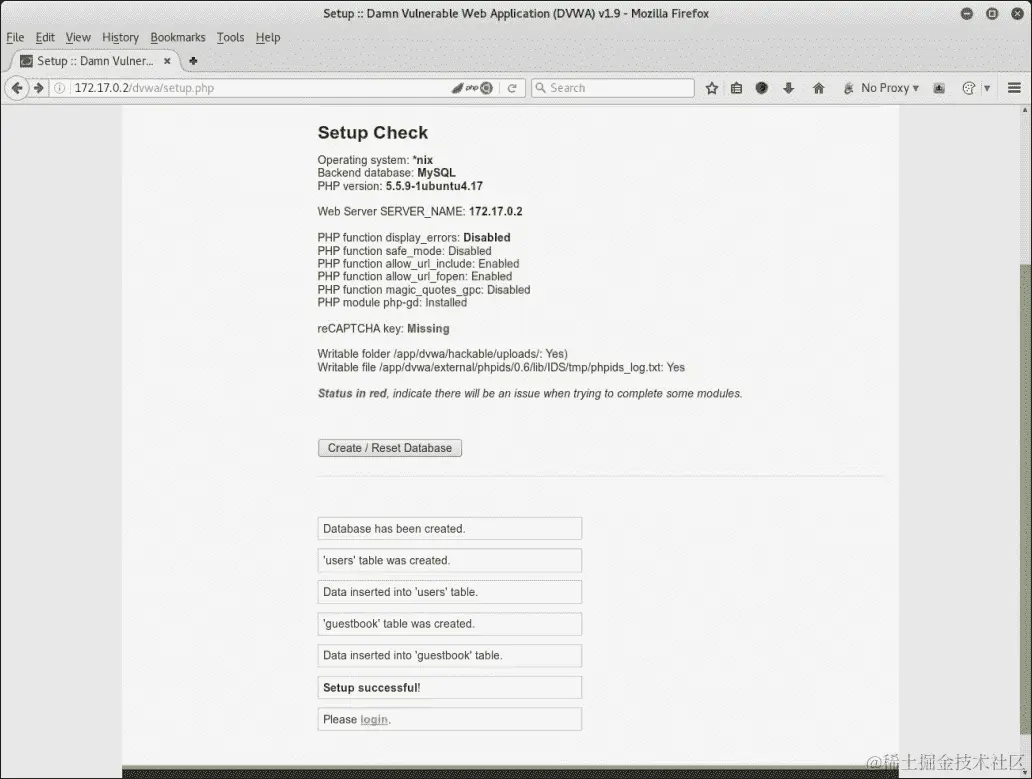The image size is (1032, 779).
Task: Close the Firefox window
Action: tap(1018, 13)
